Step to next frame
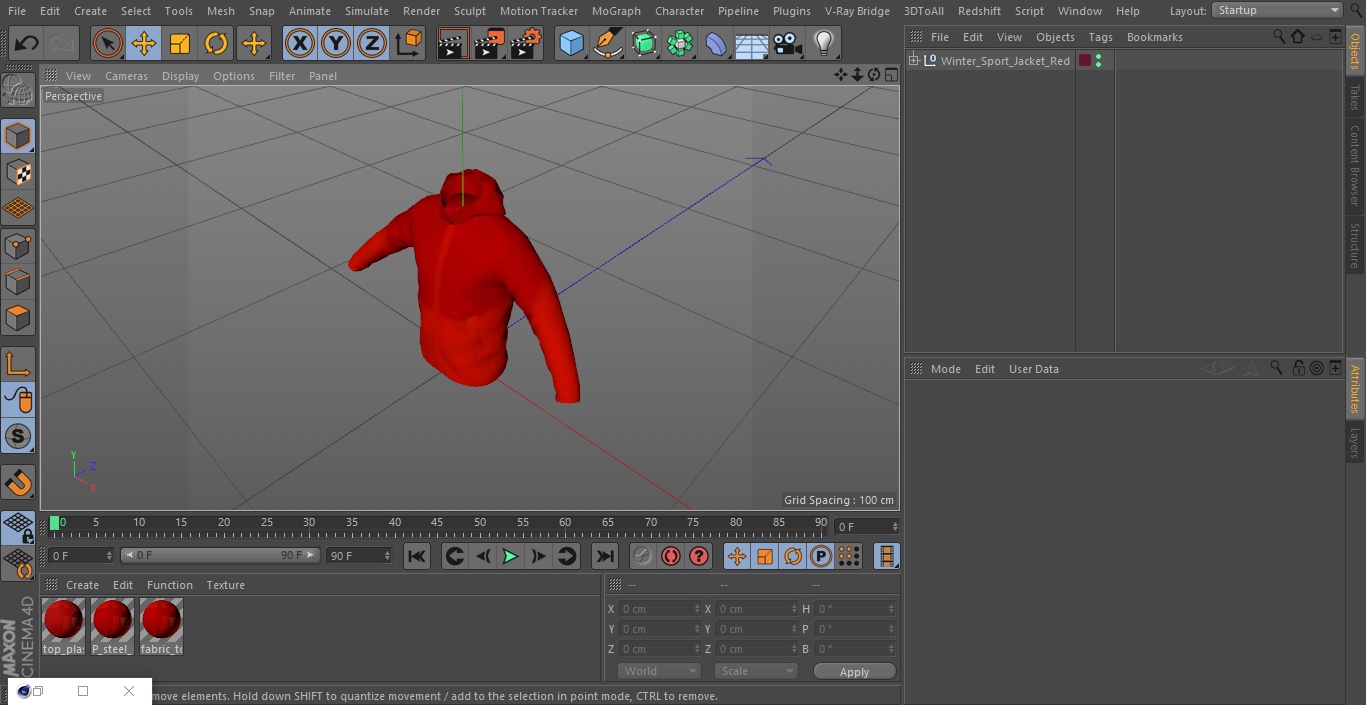Viewport: 1366px width, 705px height. 538,556
